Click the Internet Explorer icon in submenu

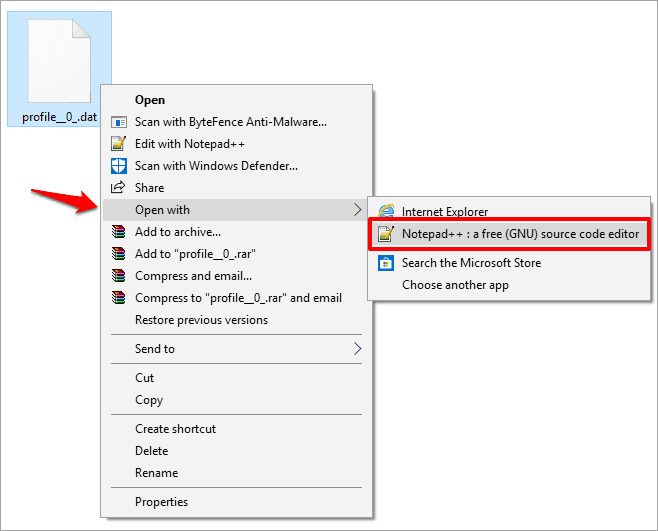point(385,212)
